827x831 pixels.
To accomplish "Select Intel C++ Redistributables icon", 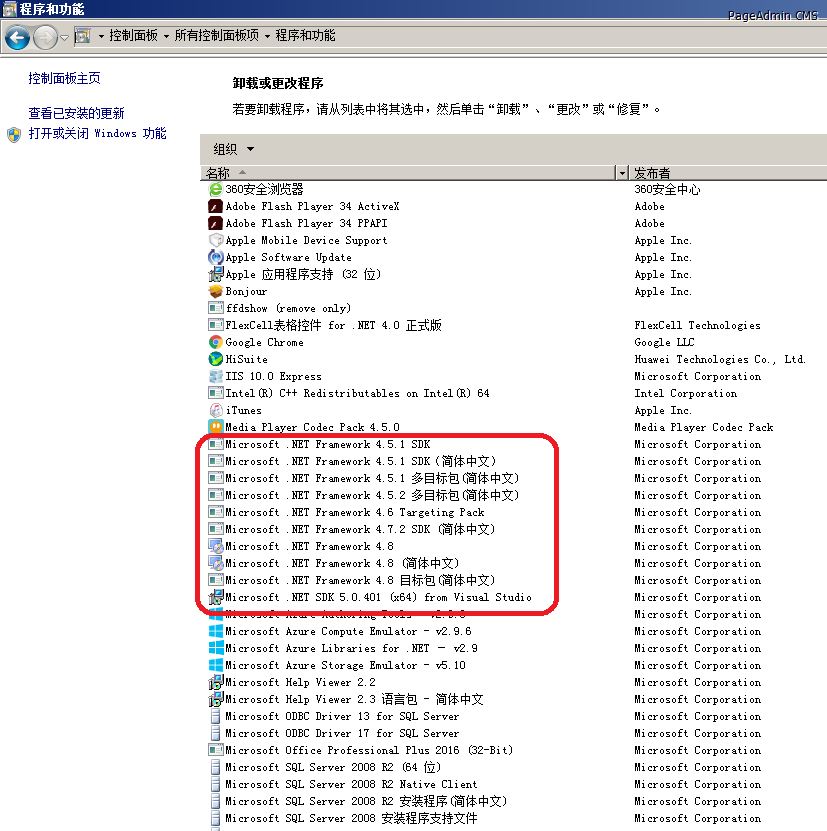I will point(216,393).
